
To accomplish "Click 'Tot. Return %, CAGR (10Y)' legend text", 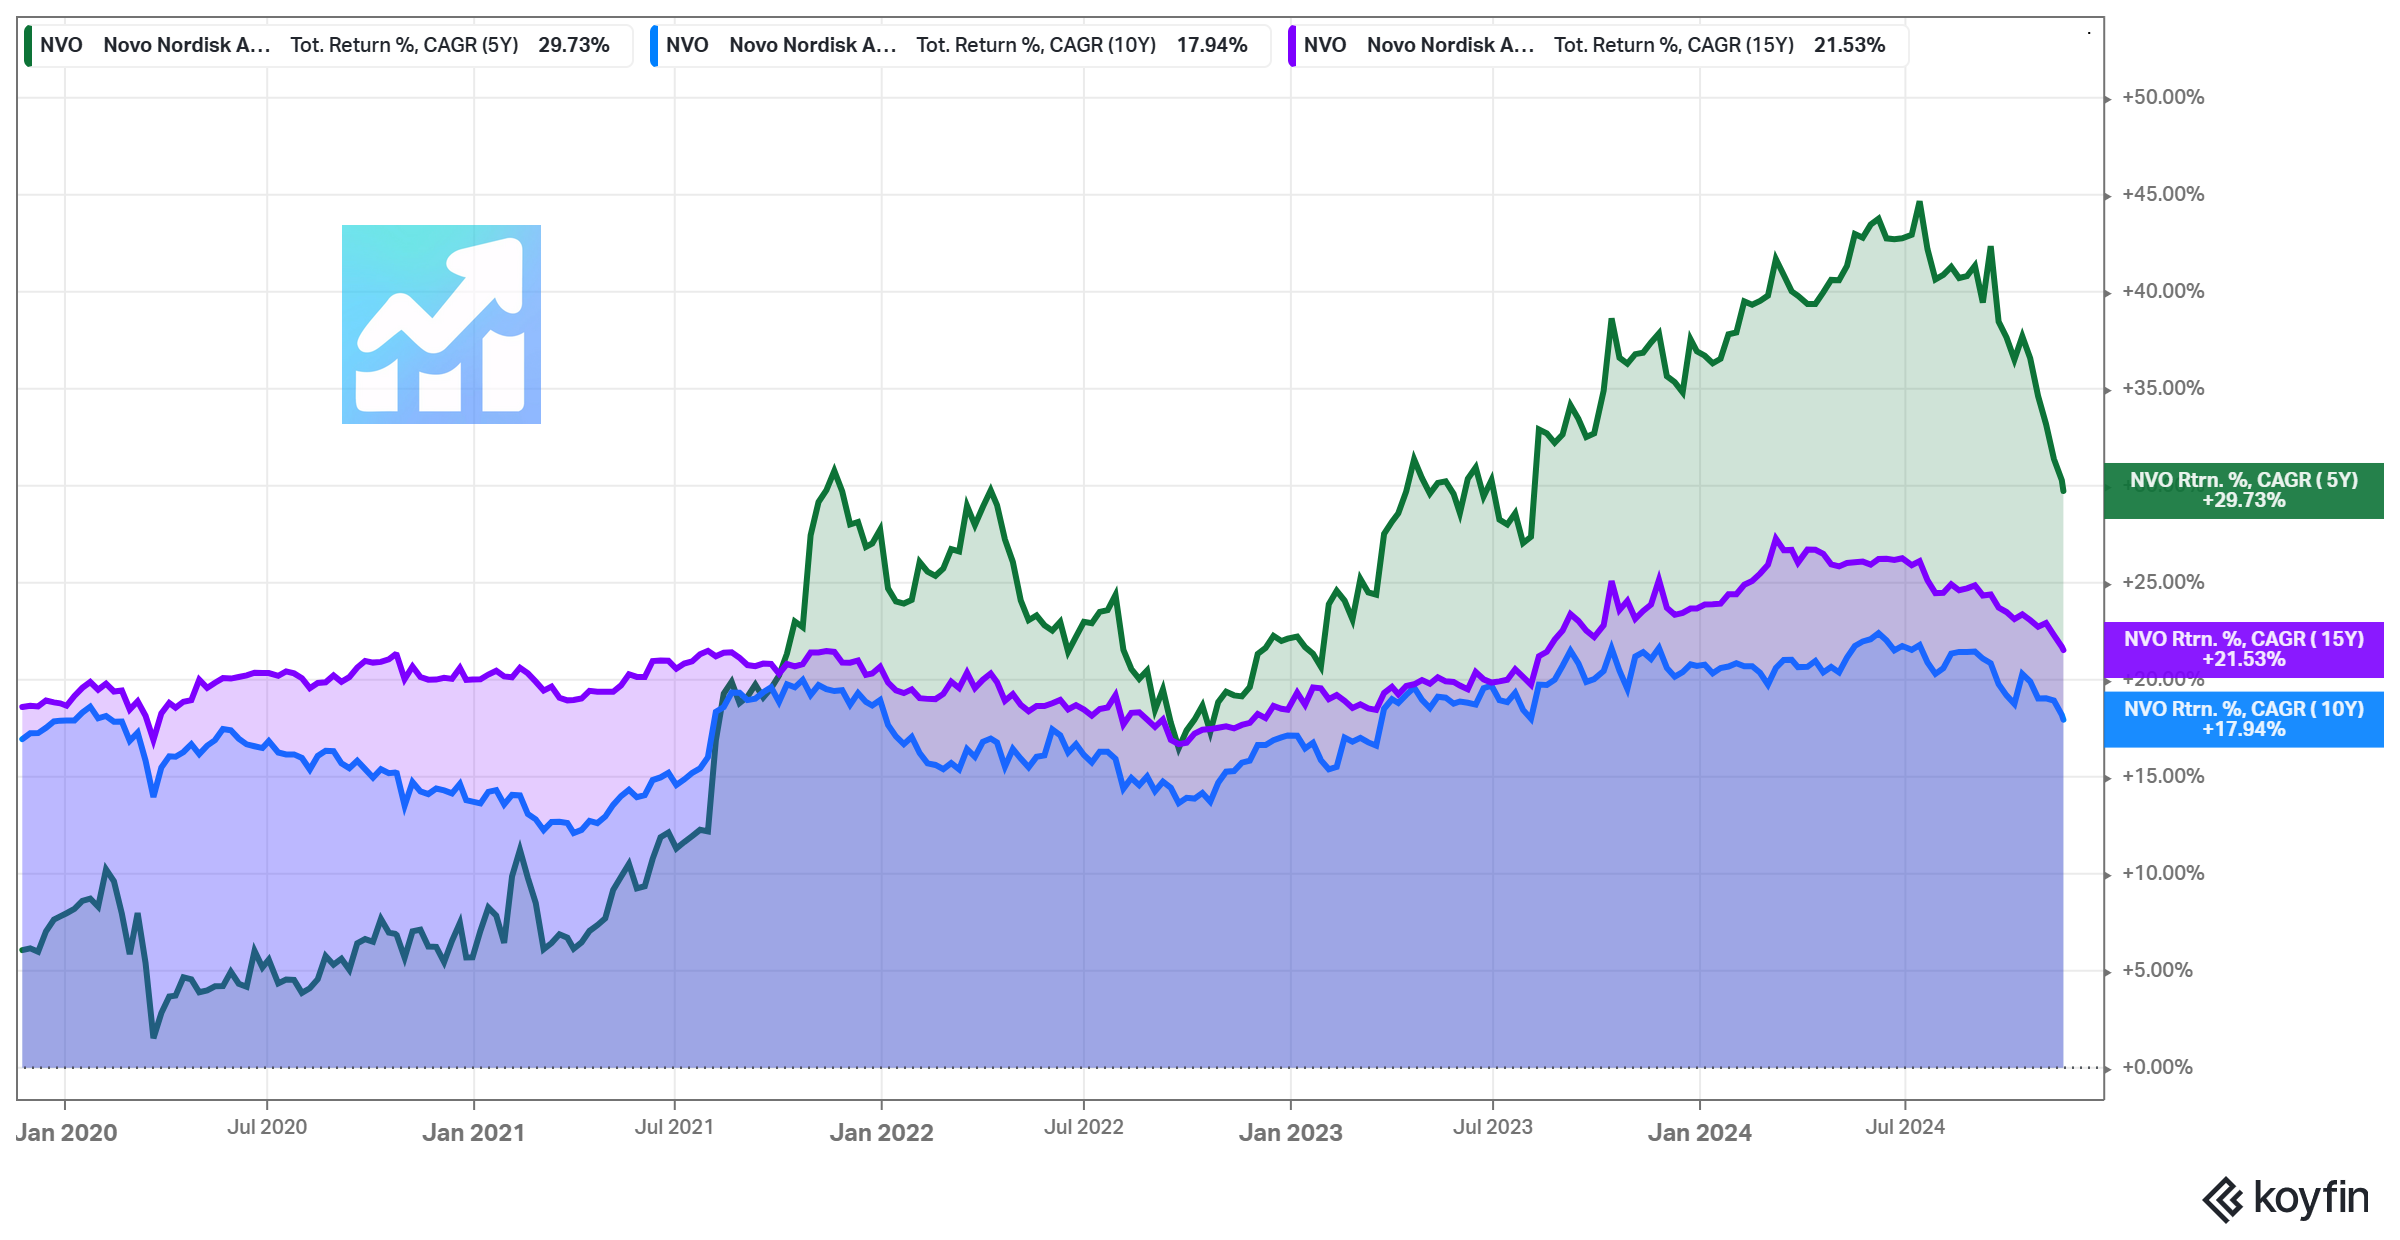I will tap(1036, 45).
